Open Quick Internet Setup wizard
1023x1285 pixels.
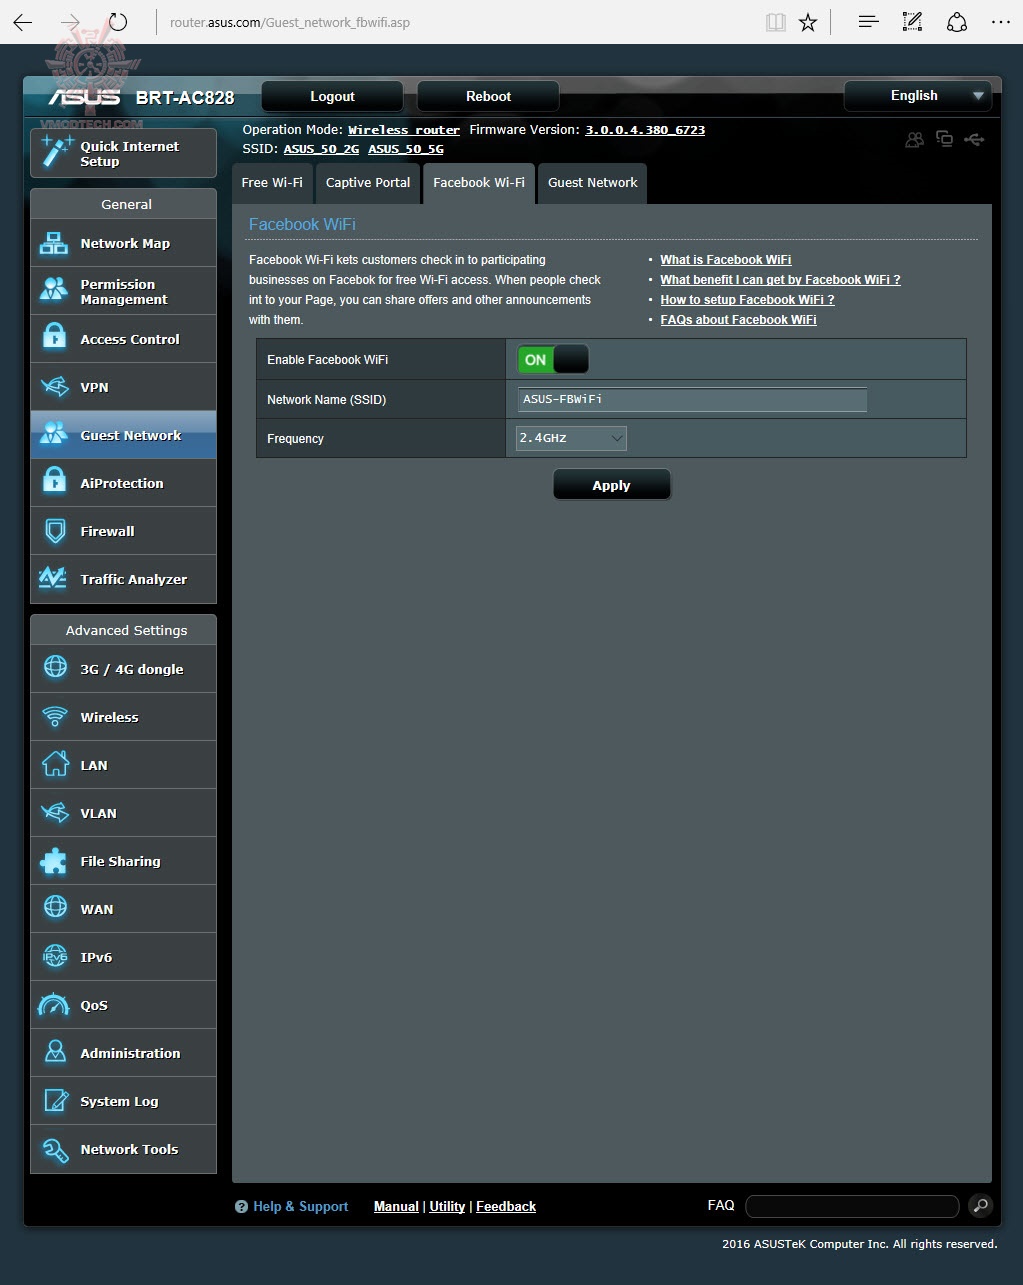click(123, 153)
